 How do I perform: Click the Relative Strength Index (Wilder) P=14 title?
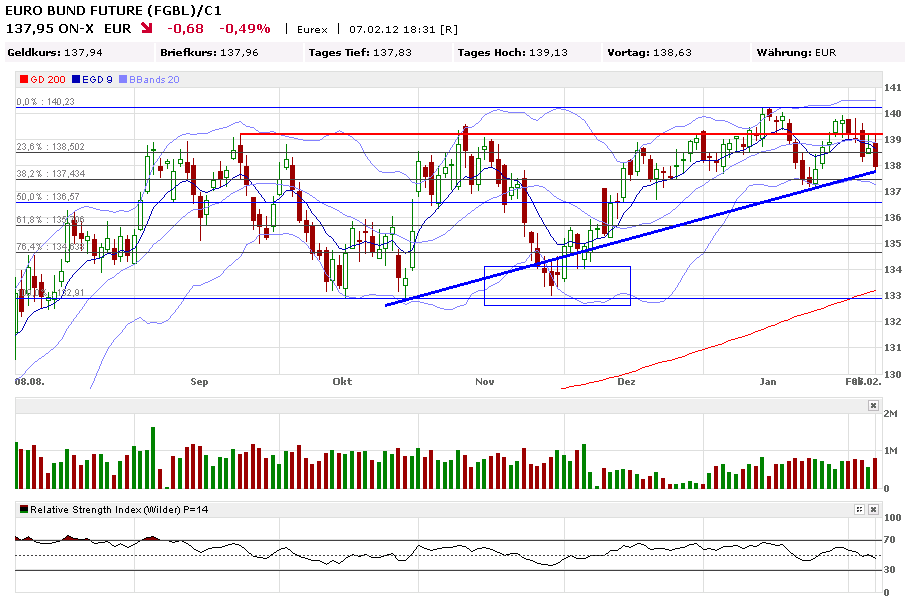coord(119,510)
